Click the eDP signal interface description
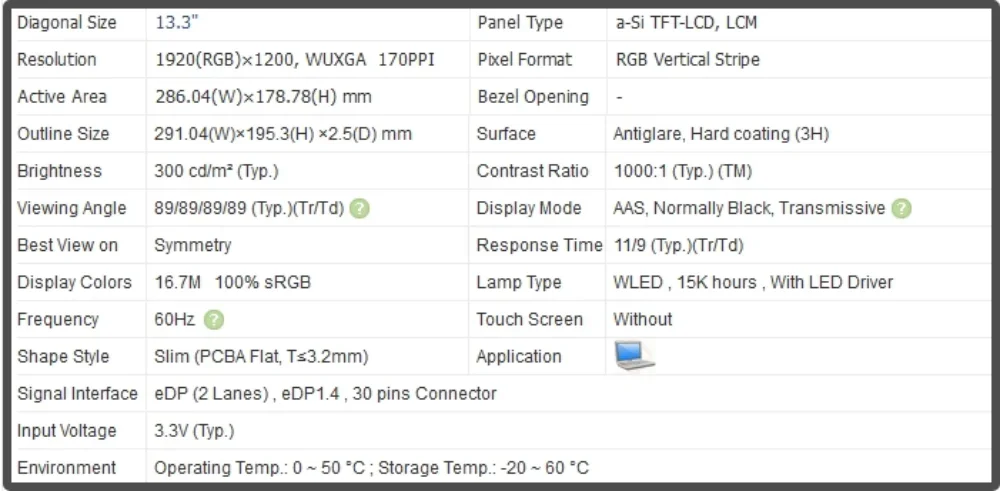1000x491 pixels. pos(325,394)
